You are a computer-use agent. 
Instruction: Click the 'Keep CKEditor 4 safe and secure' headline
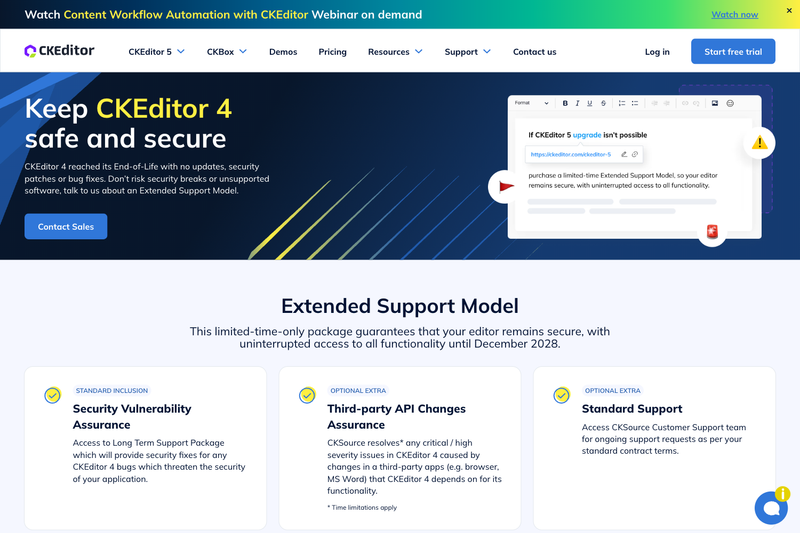pyautogui.click(x=128, y=123)
